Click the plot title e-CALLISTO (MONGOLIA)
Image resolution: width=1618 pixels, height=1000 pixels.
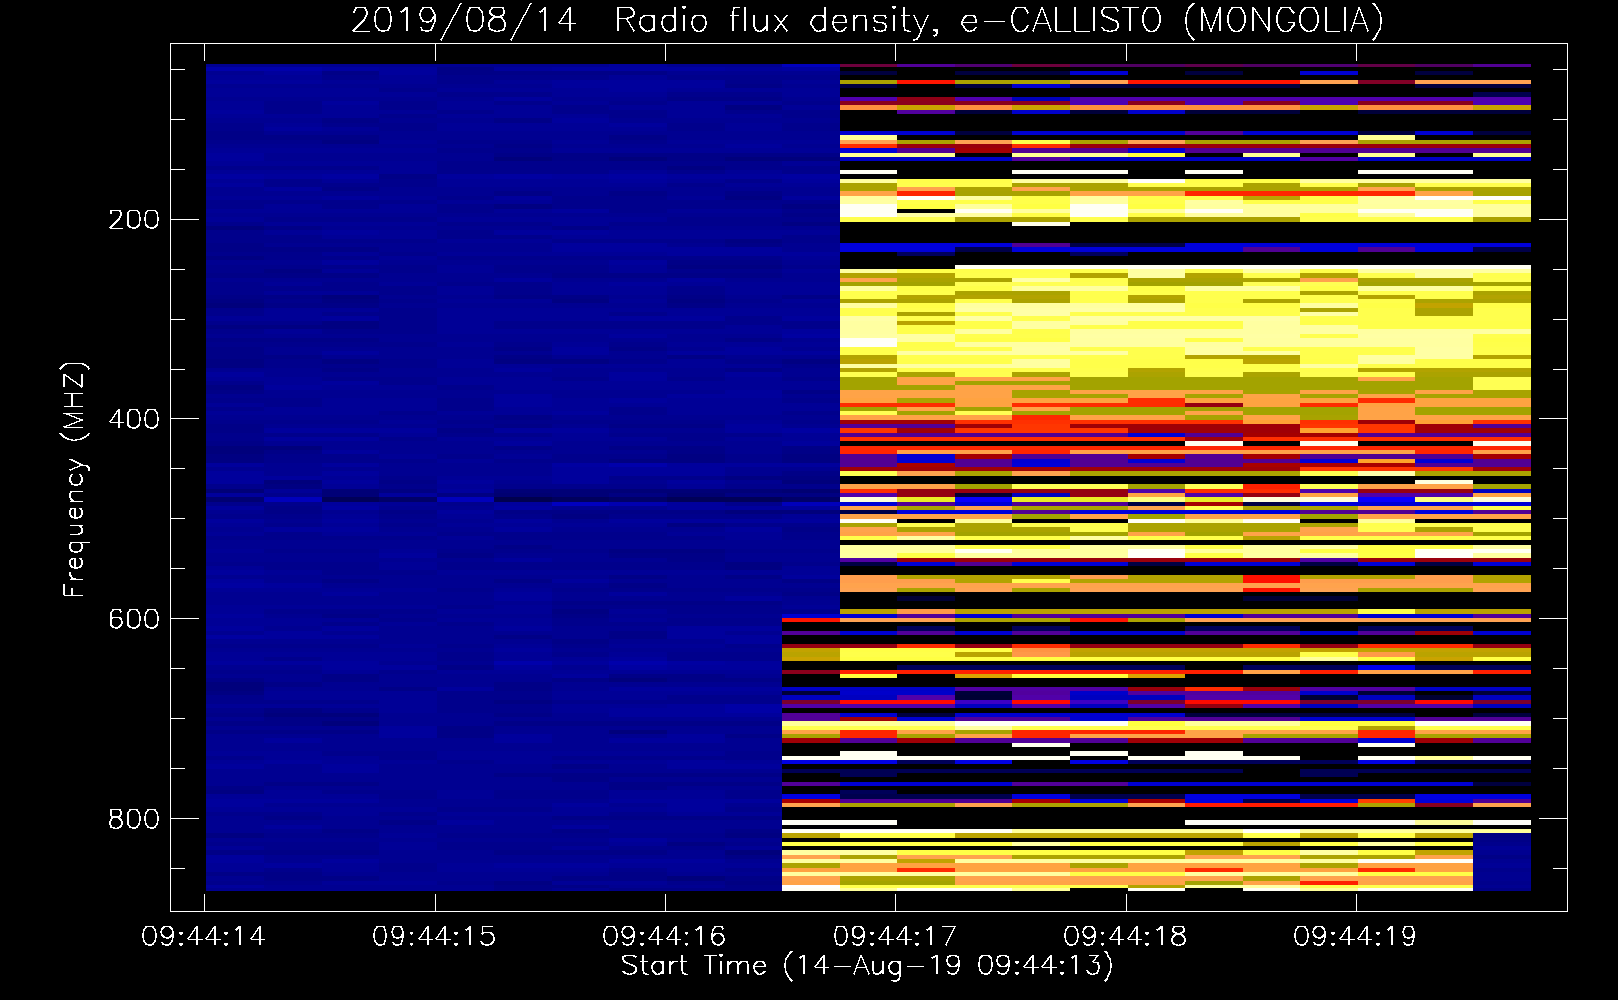[1171, 21]
